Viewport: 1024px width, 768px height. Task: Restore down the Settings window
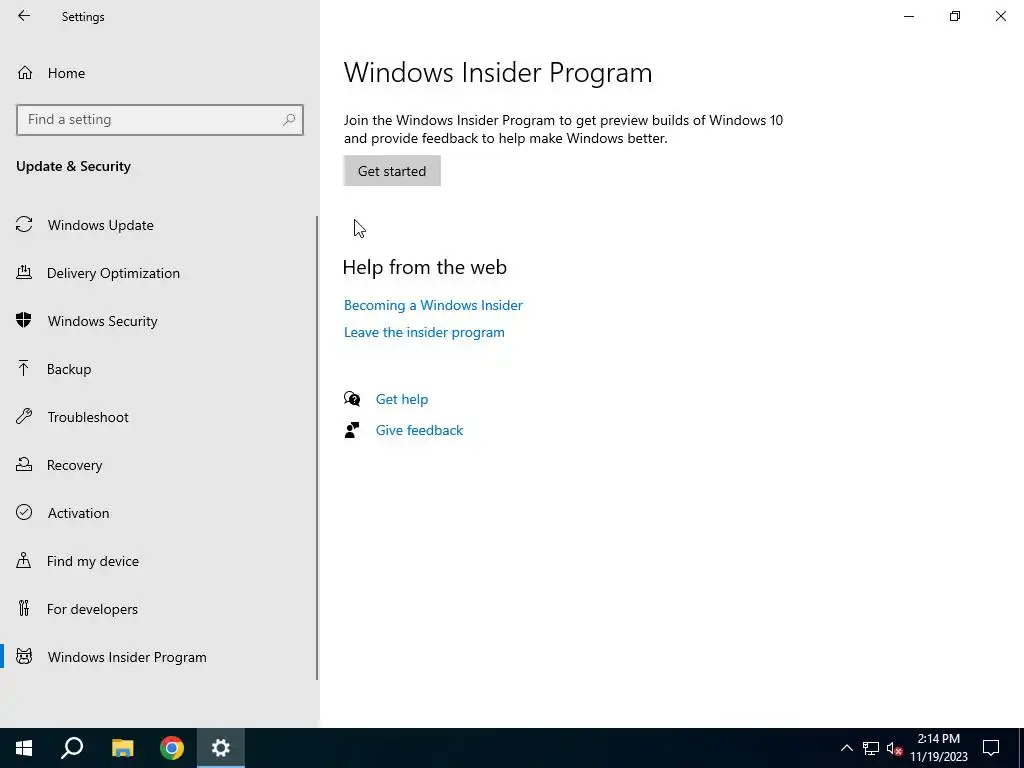955,16
